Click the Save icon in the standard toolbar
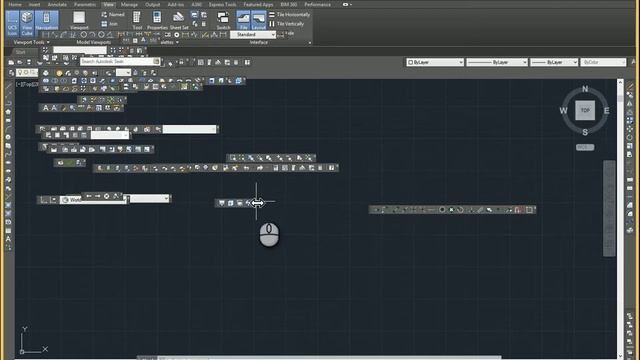This screenshot has width=640, height=360. pyautogui.click(x=29, y=62)
